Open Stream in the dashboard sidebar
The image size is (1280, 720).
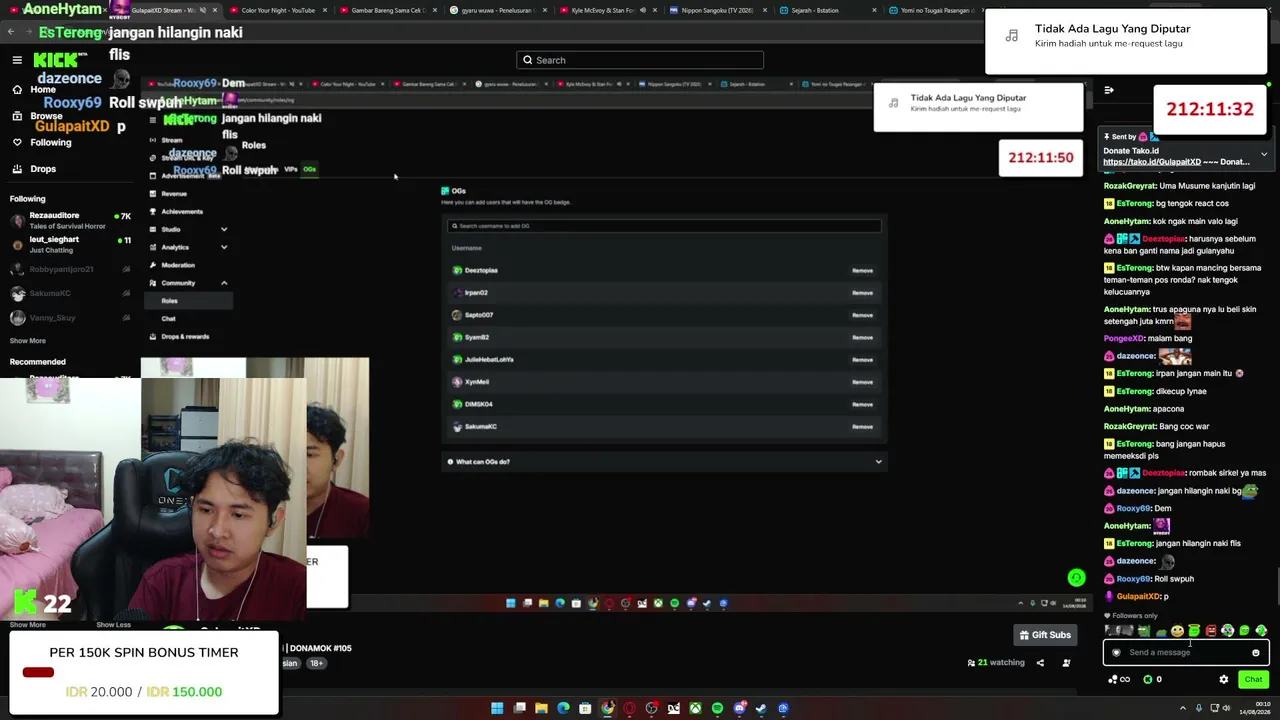[x=172, y=140]
